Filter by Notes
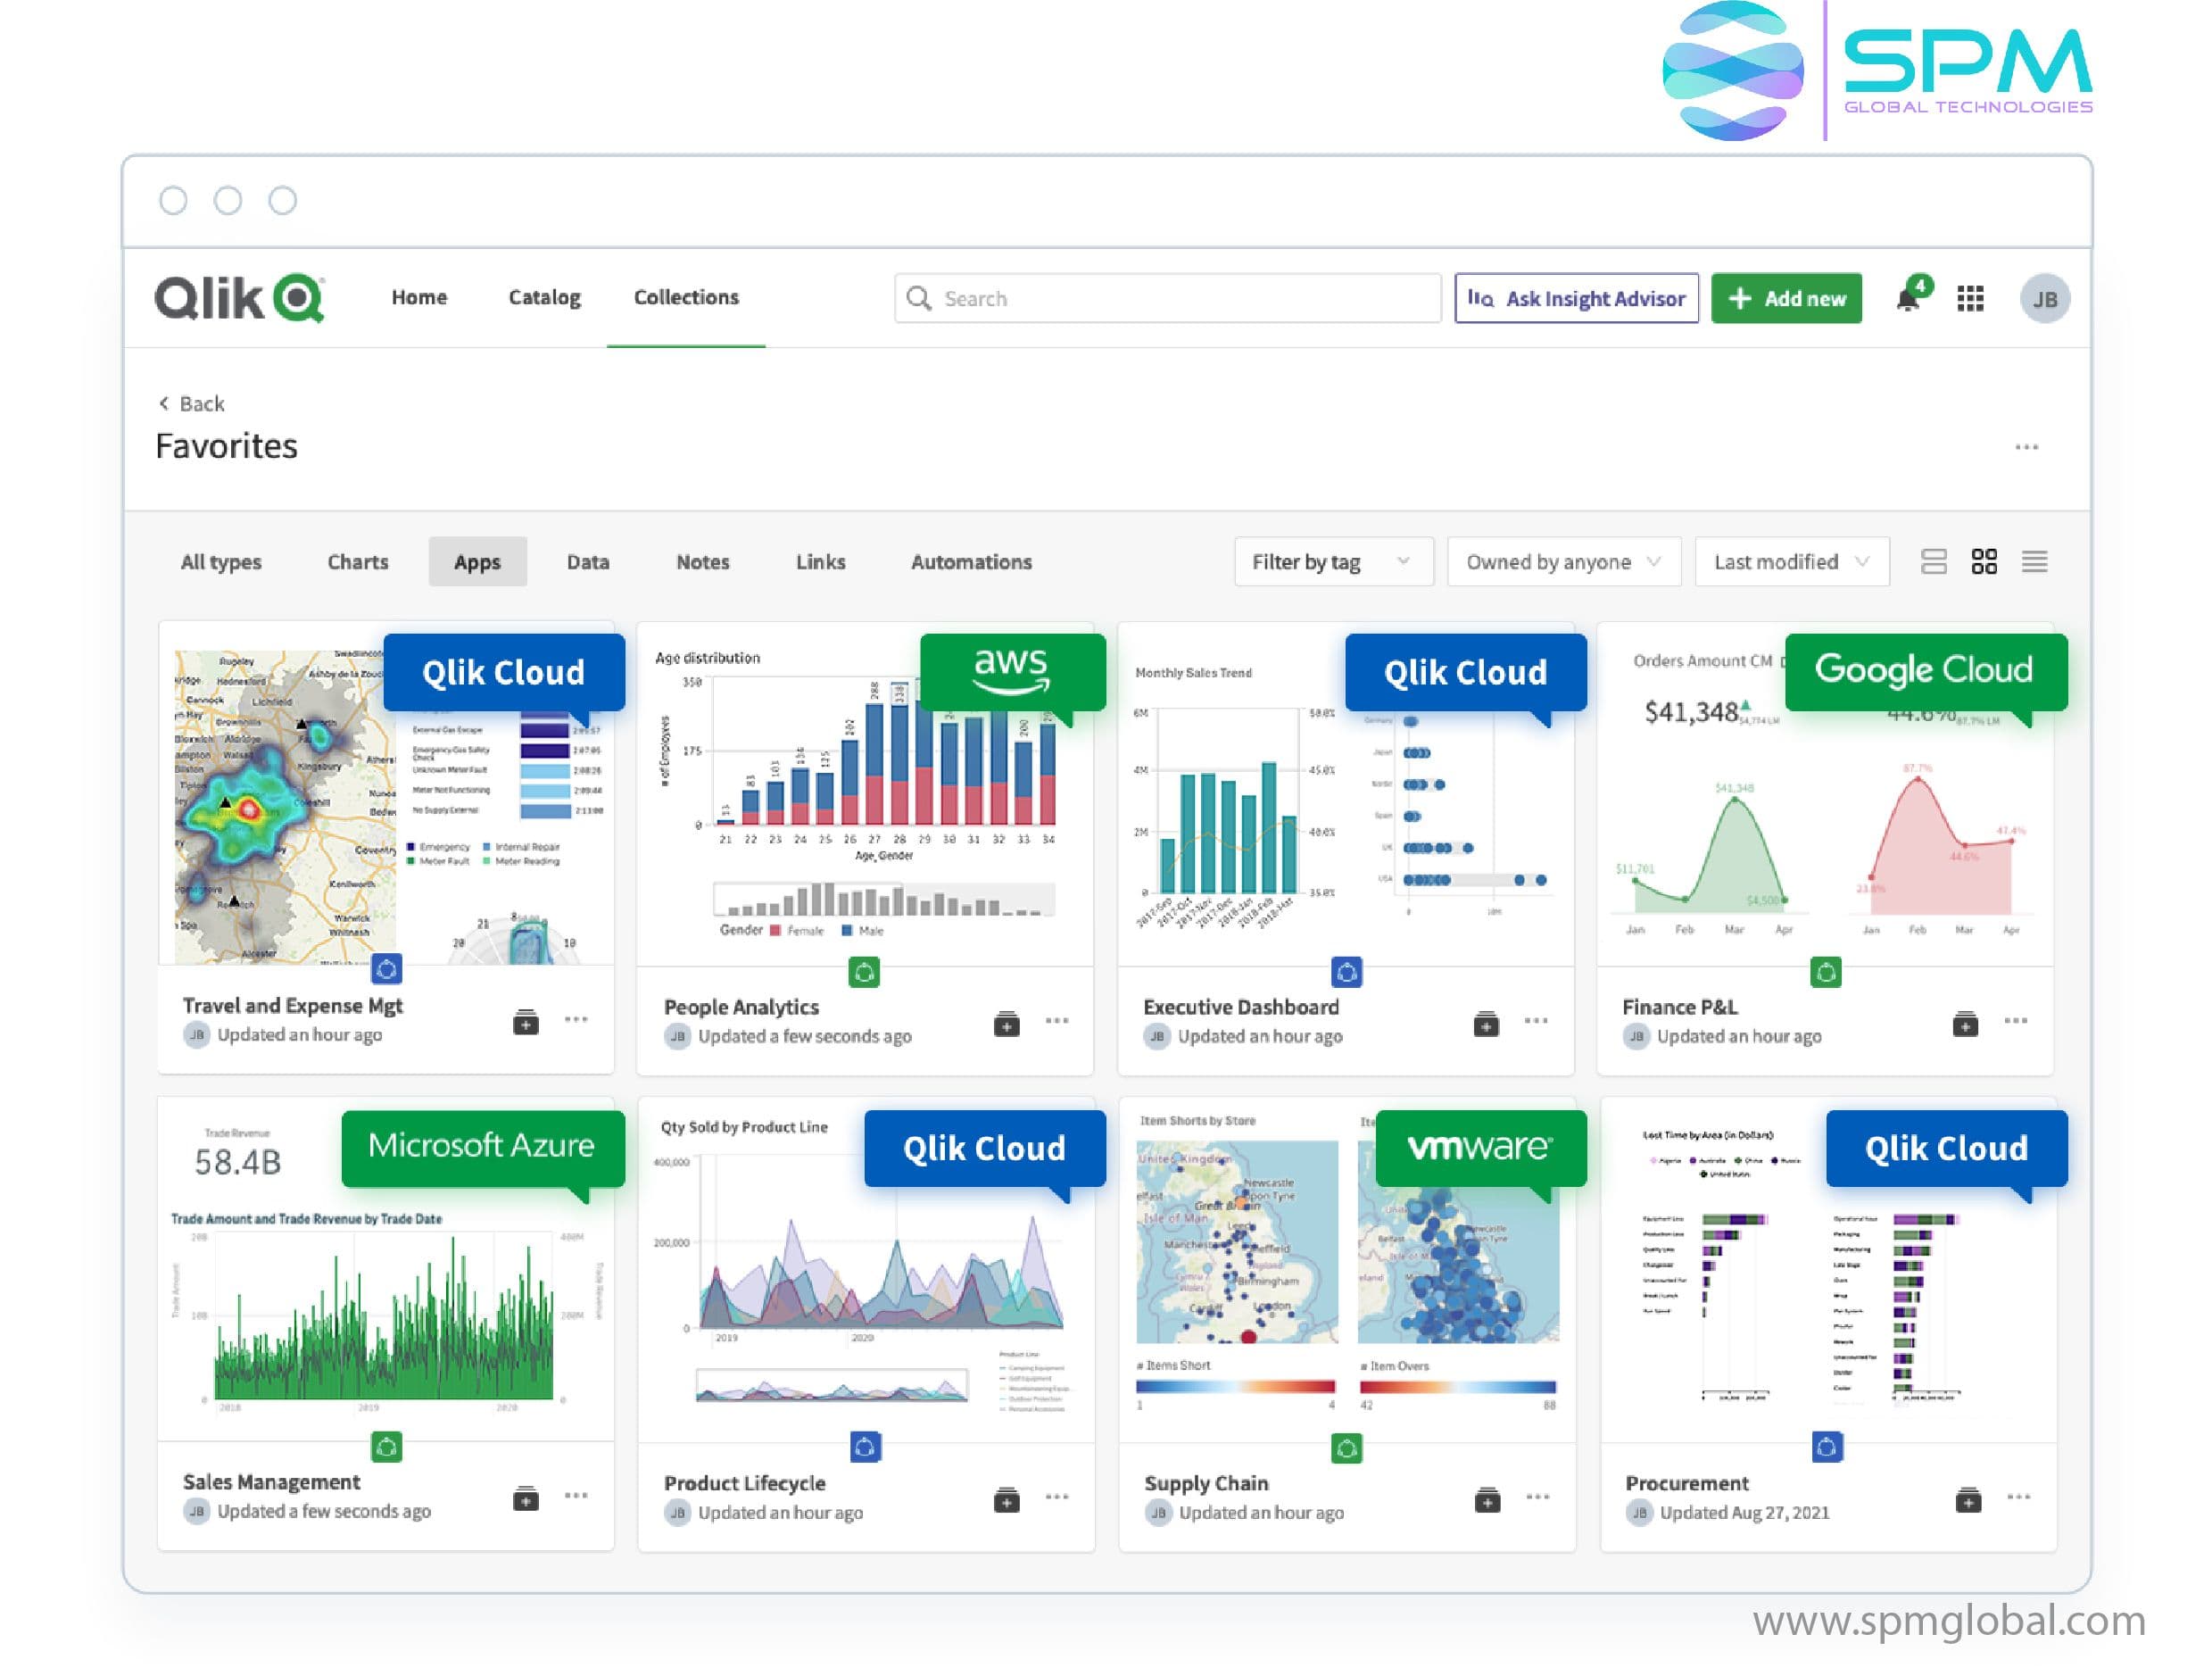 [x=703, y=562]
